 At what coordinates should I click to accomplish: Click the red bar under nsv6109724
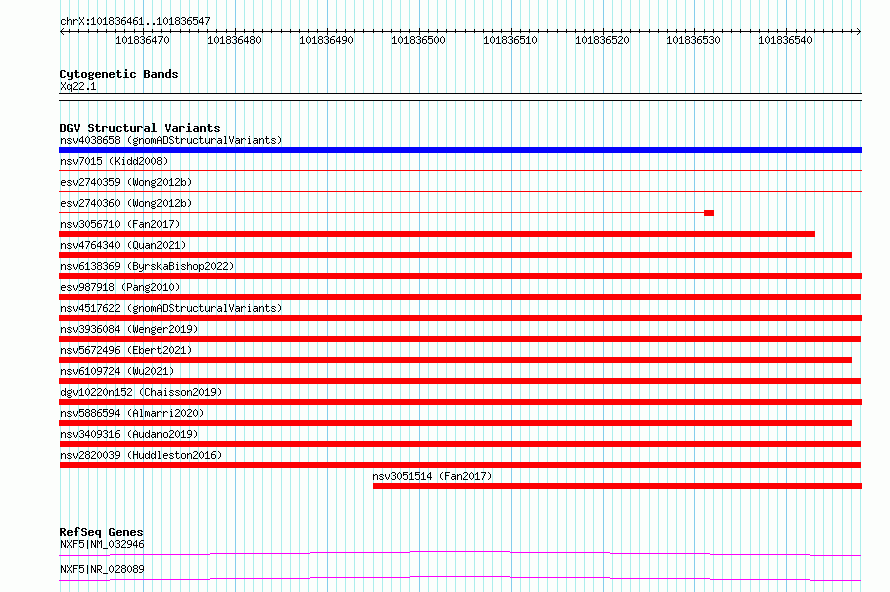pyautogui.click(x=460, y=381)
